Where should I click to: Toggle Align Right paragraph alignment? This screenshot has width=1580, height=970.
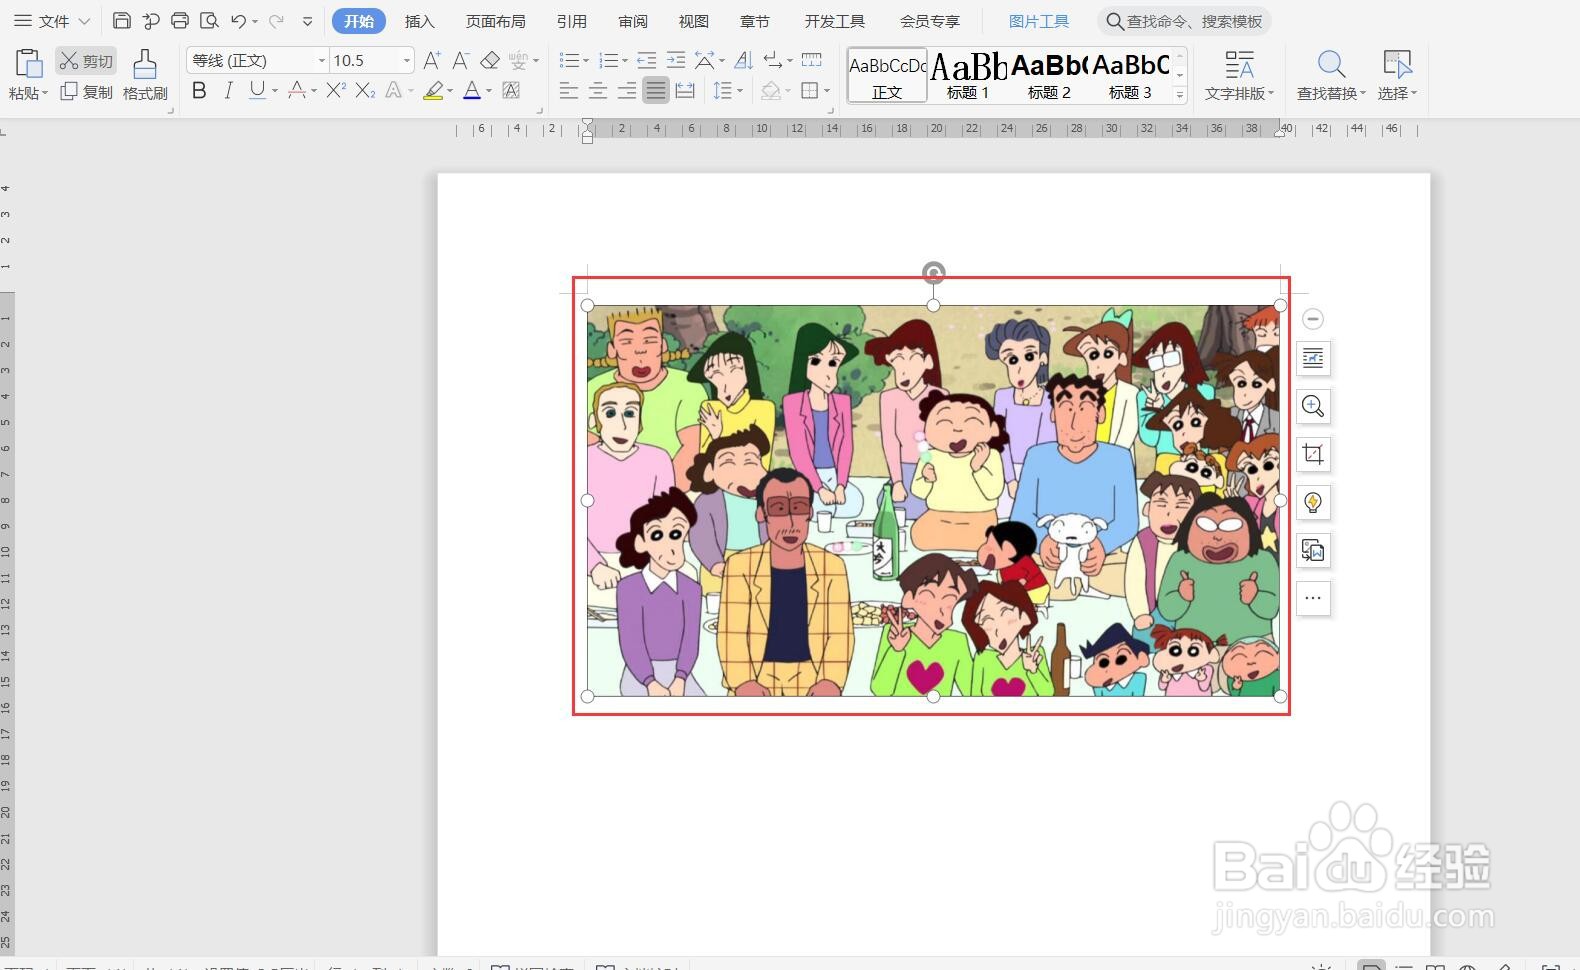pyautogui.click(x=627, y=91)
